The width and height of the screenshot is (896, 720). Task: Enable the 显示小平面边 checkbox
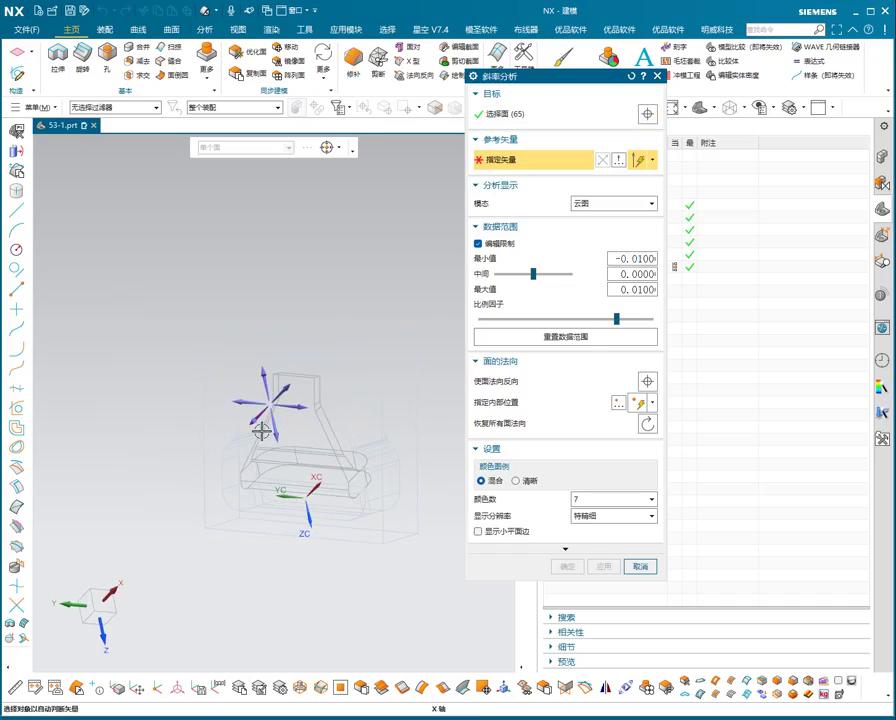pyautogui.click(x=478, y=532)
